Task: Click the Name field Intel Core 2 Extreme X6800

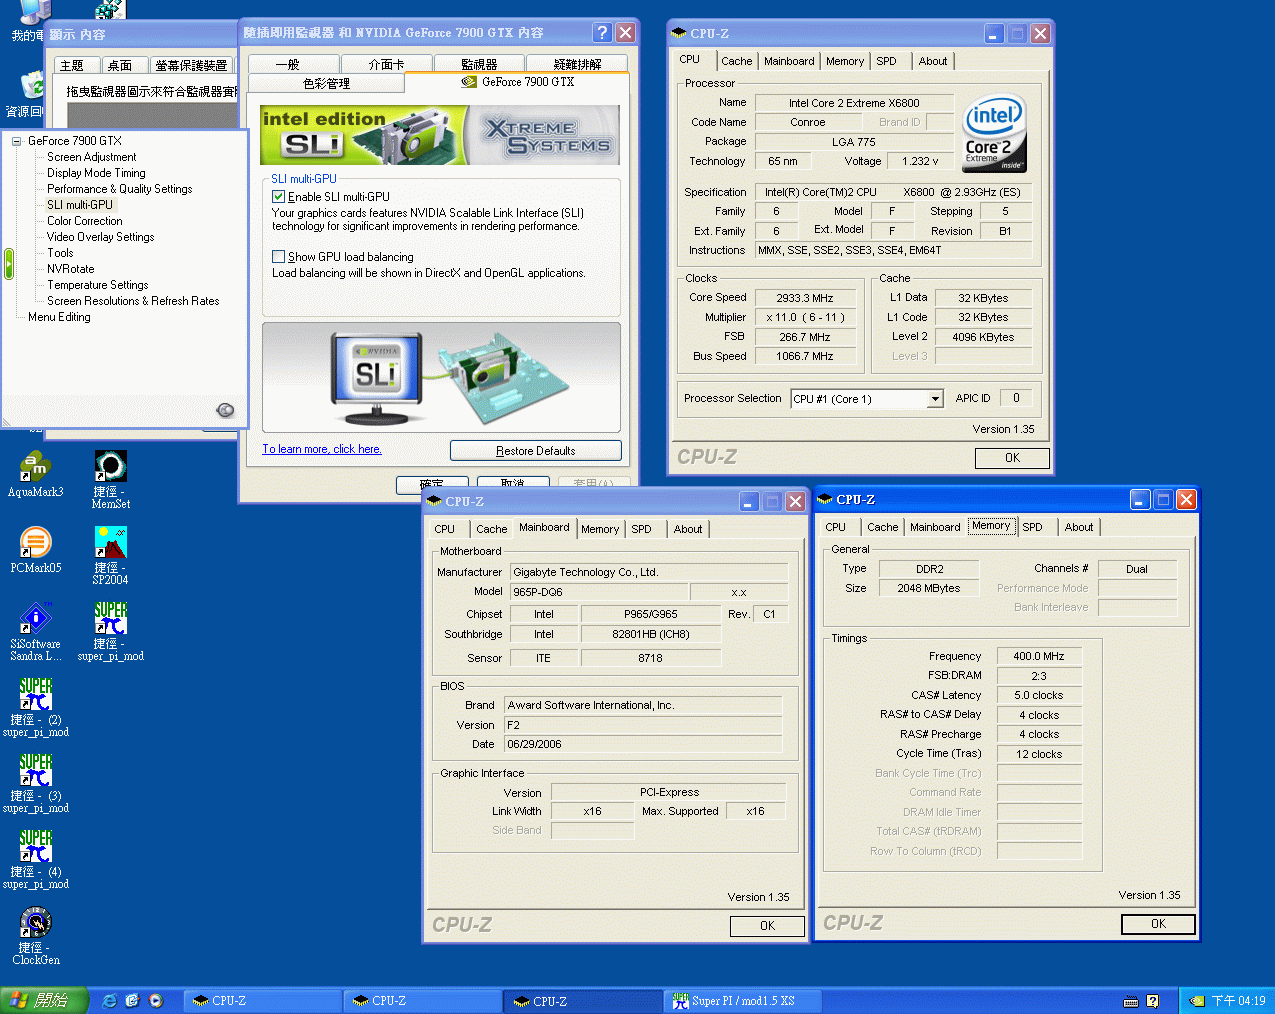Action: (x=853, y=103)
